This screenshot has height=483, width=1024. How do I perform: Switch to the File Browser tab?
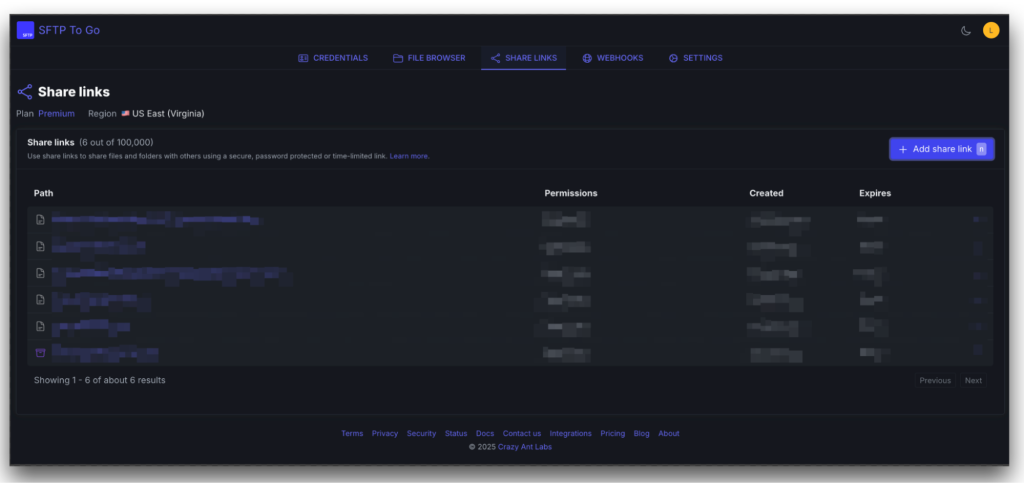coord(429,58)
